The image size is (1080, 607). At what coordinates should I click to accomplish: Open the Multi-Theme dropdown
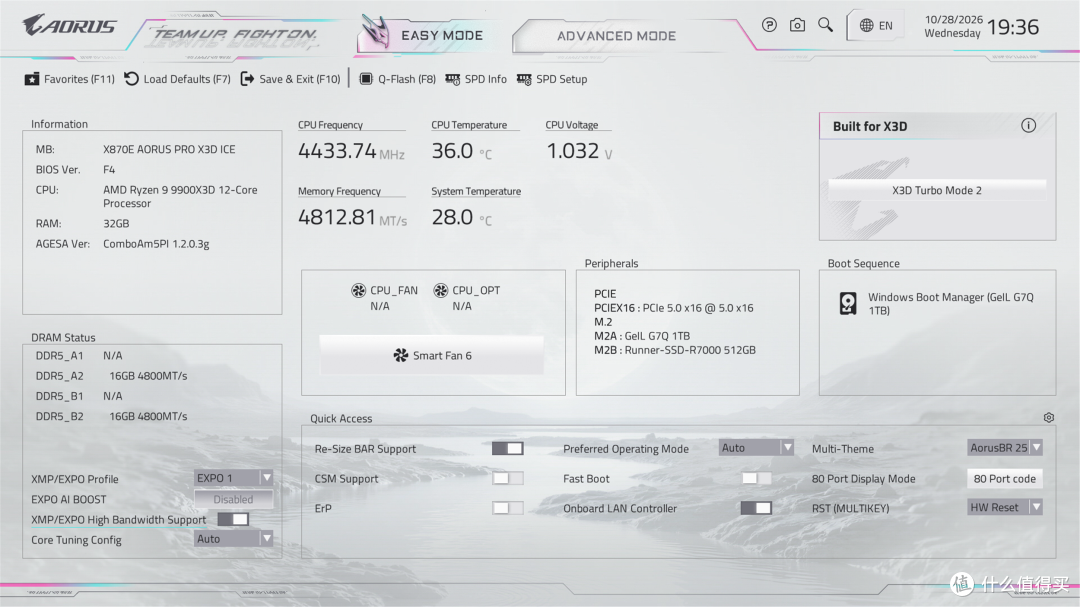click(1005, 448)
